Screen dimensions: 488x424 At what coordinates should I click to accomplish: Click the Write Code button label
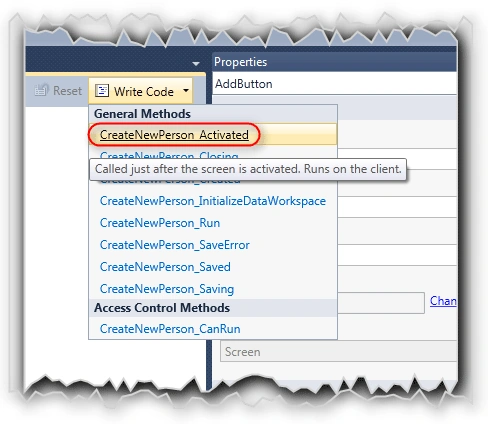click(144, 91)
